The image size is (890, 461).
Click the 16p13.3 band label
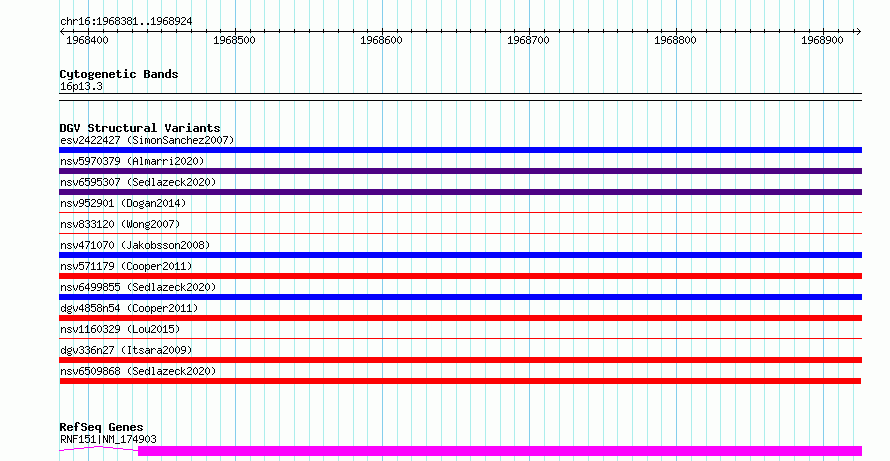[81, 87]
